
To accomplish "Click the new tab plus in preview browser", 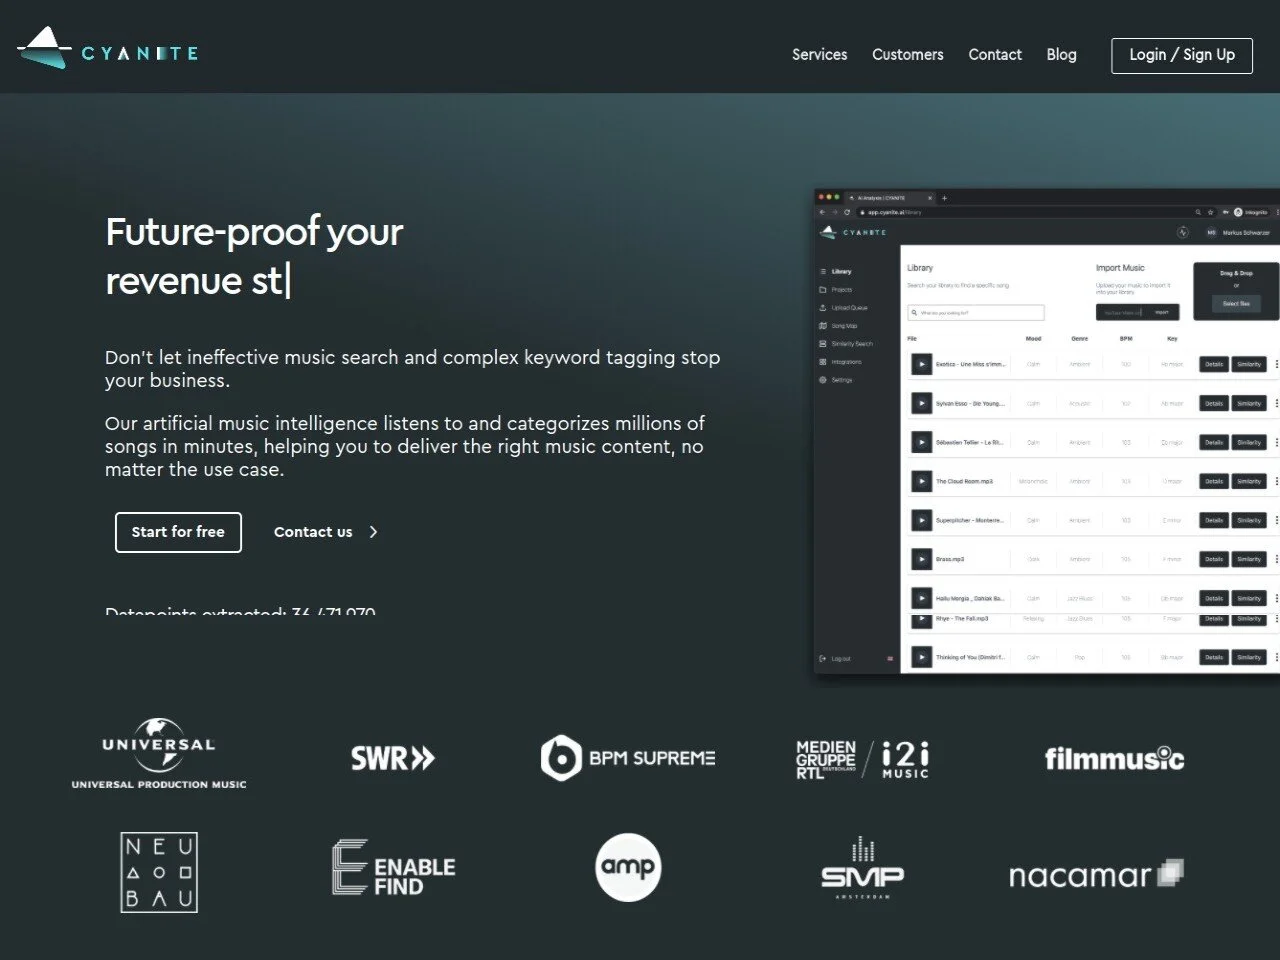I will click(944, 198).
